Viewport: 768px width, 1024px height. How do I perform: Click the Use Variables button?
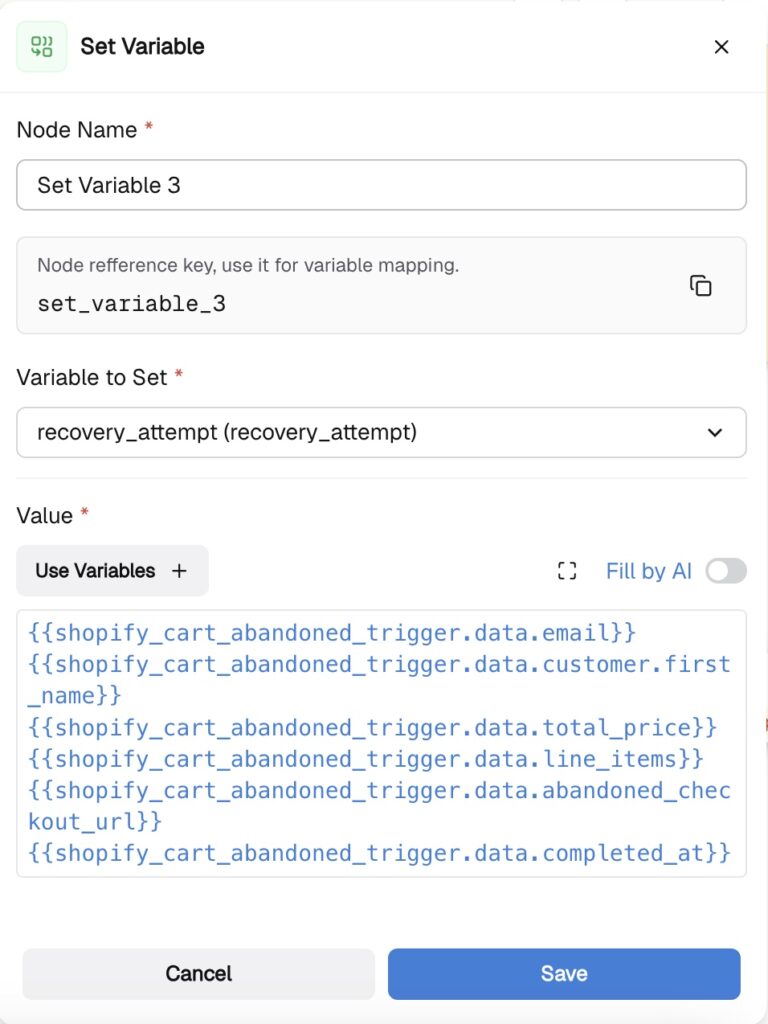click(112, 571)
